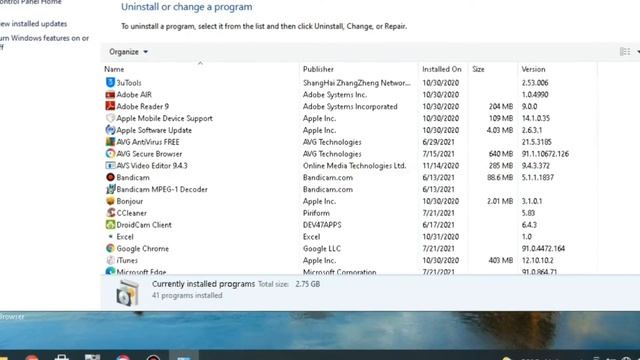Click publisher 'Piriform'
640x360 pixels.
pyautogui.click(x=316, y=213)
